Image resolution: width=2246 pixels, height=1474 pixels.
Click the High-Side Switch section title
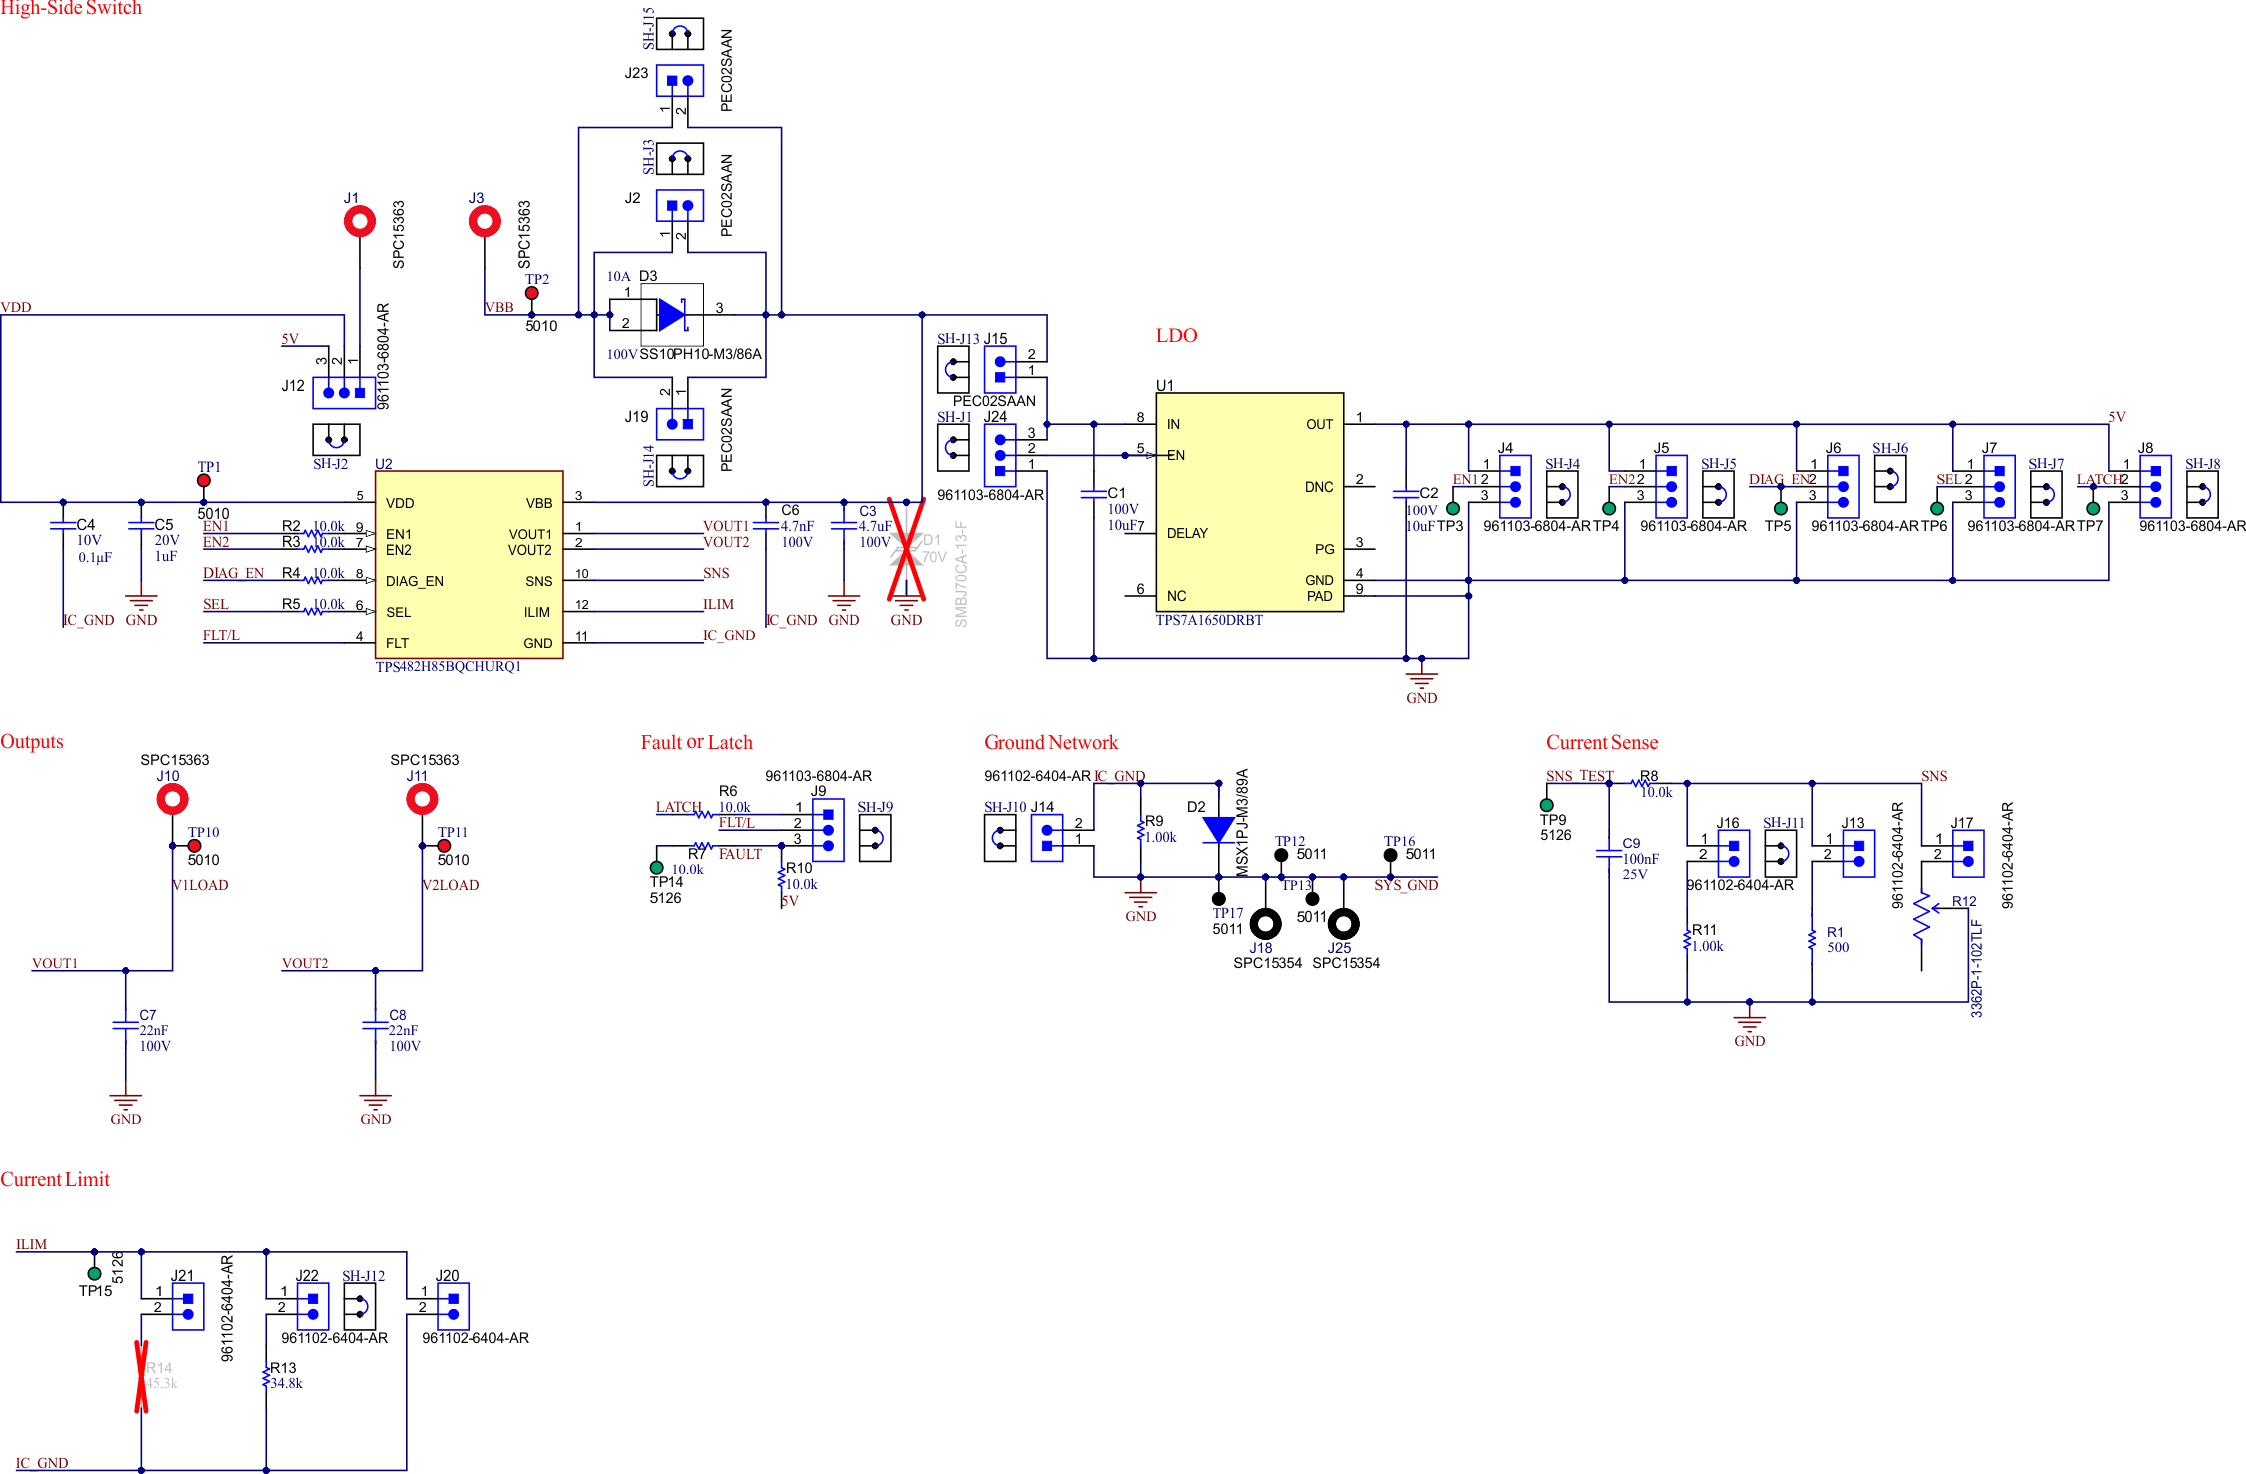(x=72, y=10)
